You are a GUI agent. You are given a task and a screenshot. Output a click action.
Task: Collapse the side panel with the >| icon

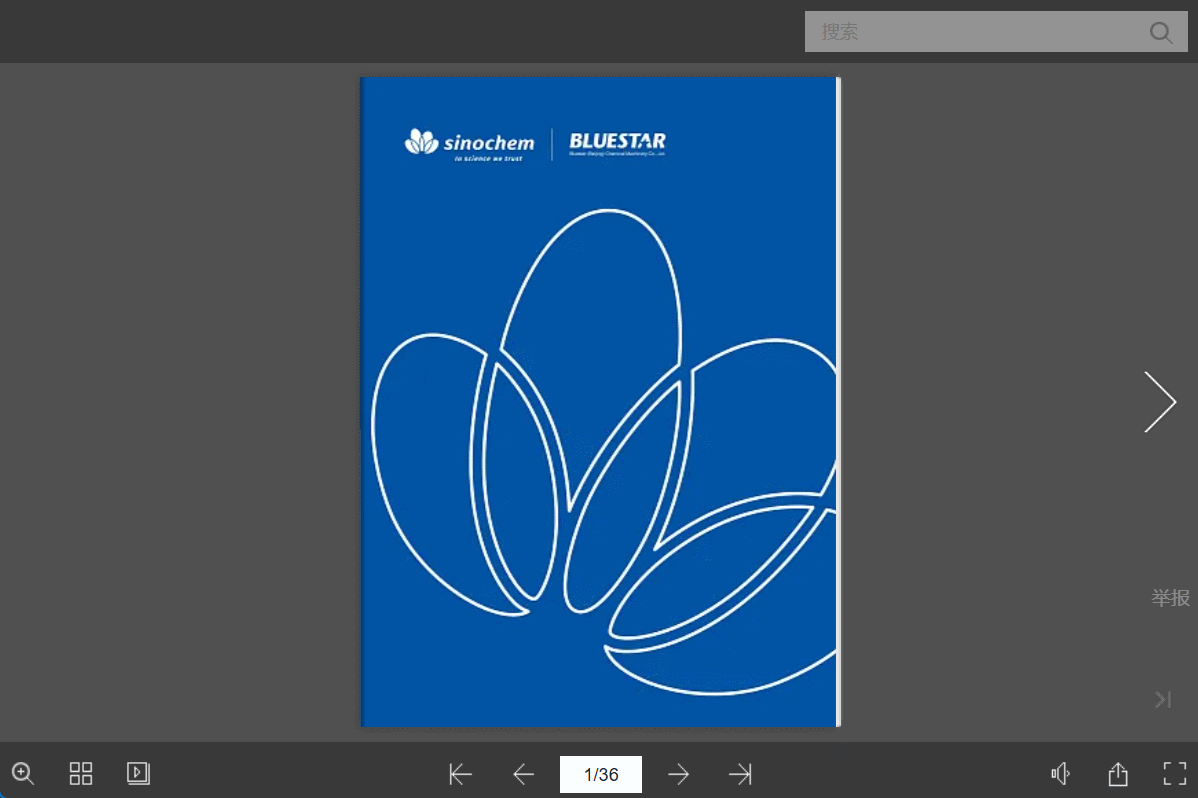pos(1163,700)
